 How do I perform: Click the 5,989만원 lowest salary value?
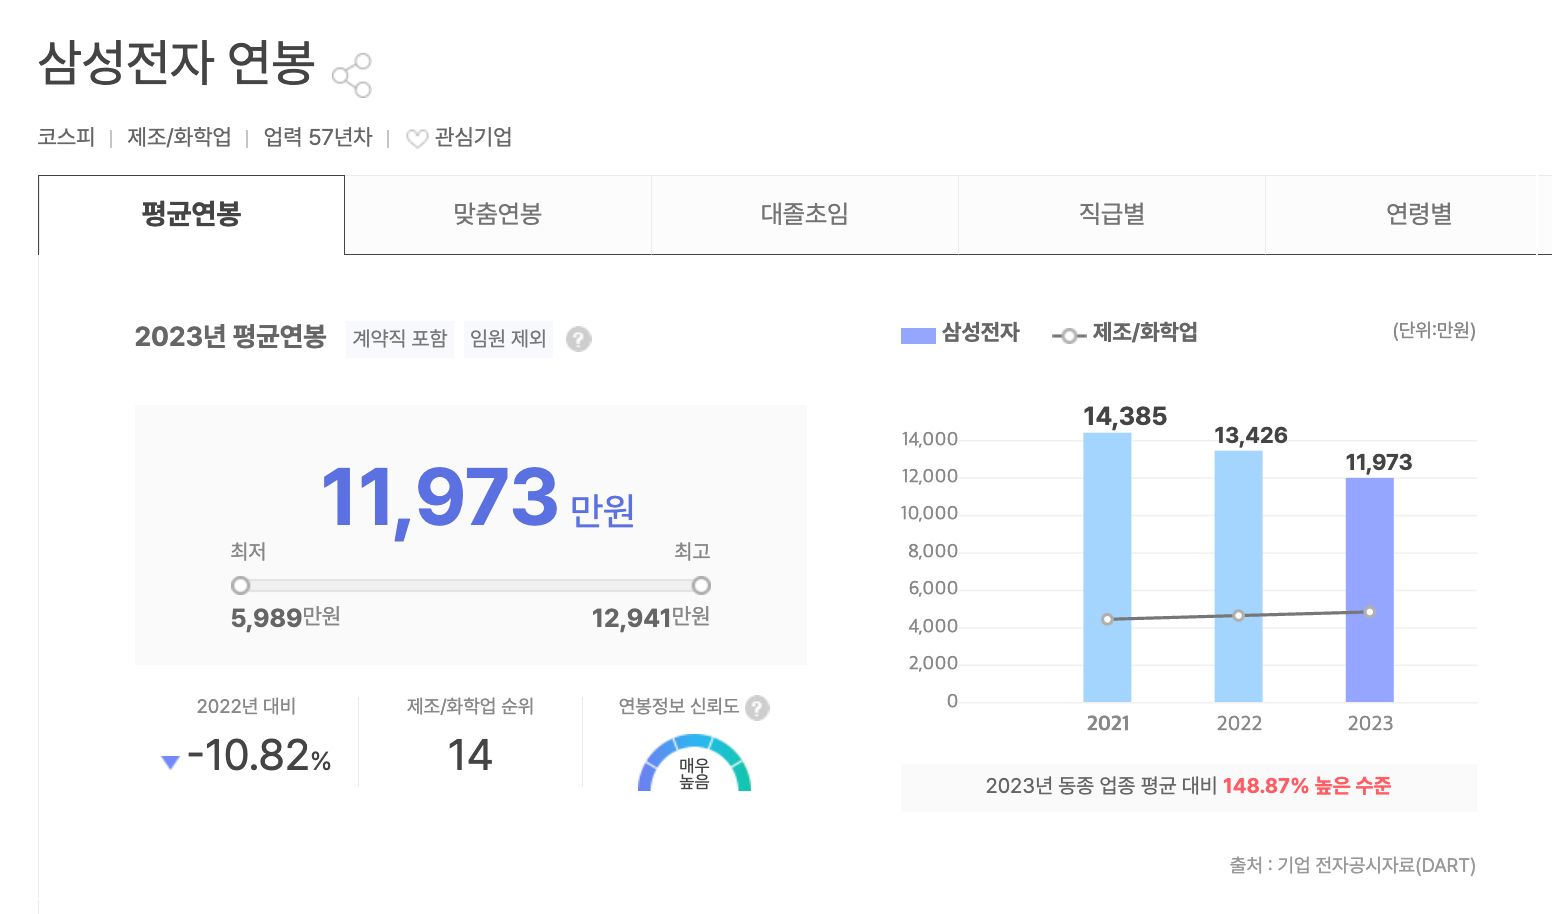[286, 617]
